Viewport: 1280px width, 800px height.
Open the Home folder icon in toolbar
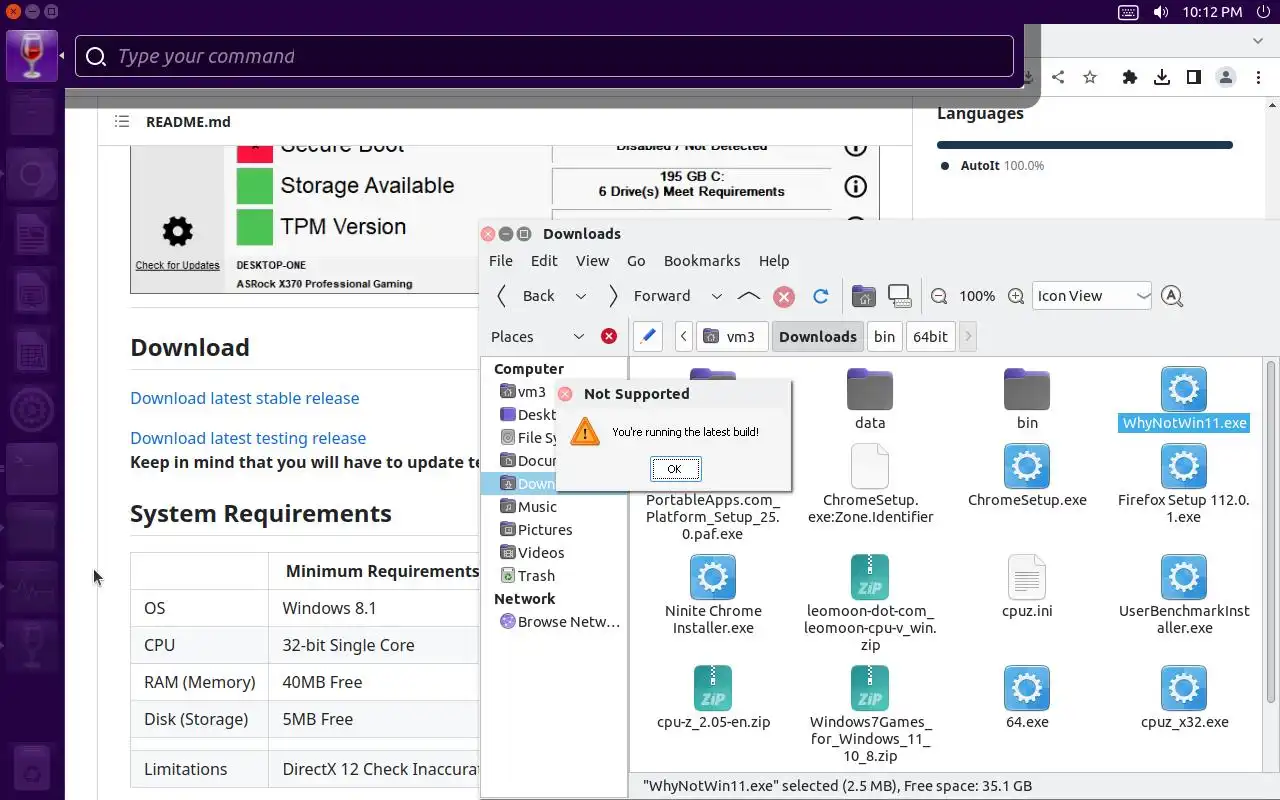point(863,296)
